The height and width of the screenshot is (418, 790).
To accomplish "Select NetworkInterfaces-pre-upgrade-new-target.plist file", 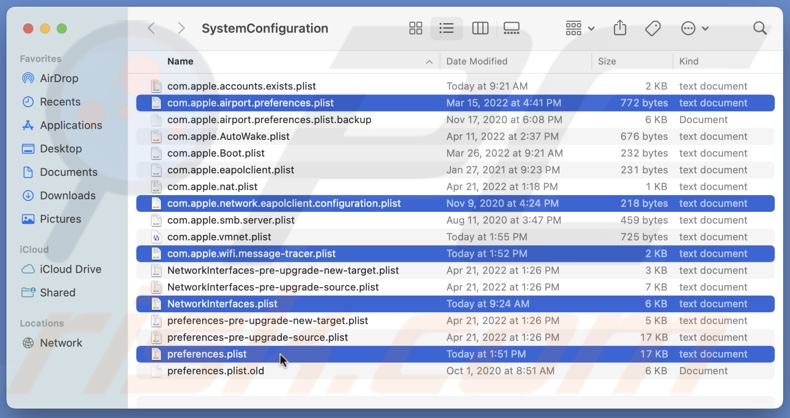I will tap(455, 270).
